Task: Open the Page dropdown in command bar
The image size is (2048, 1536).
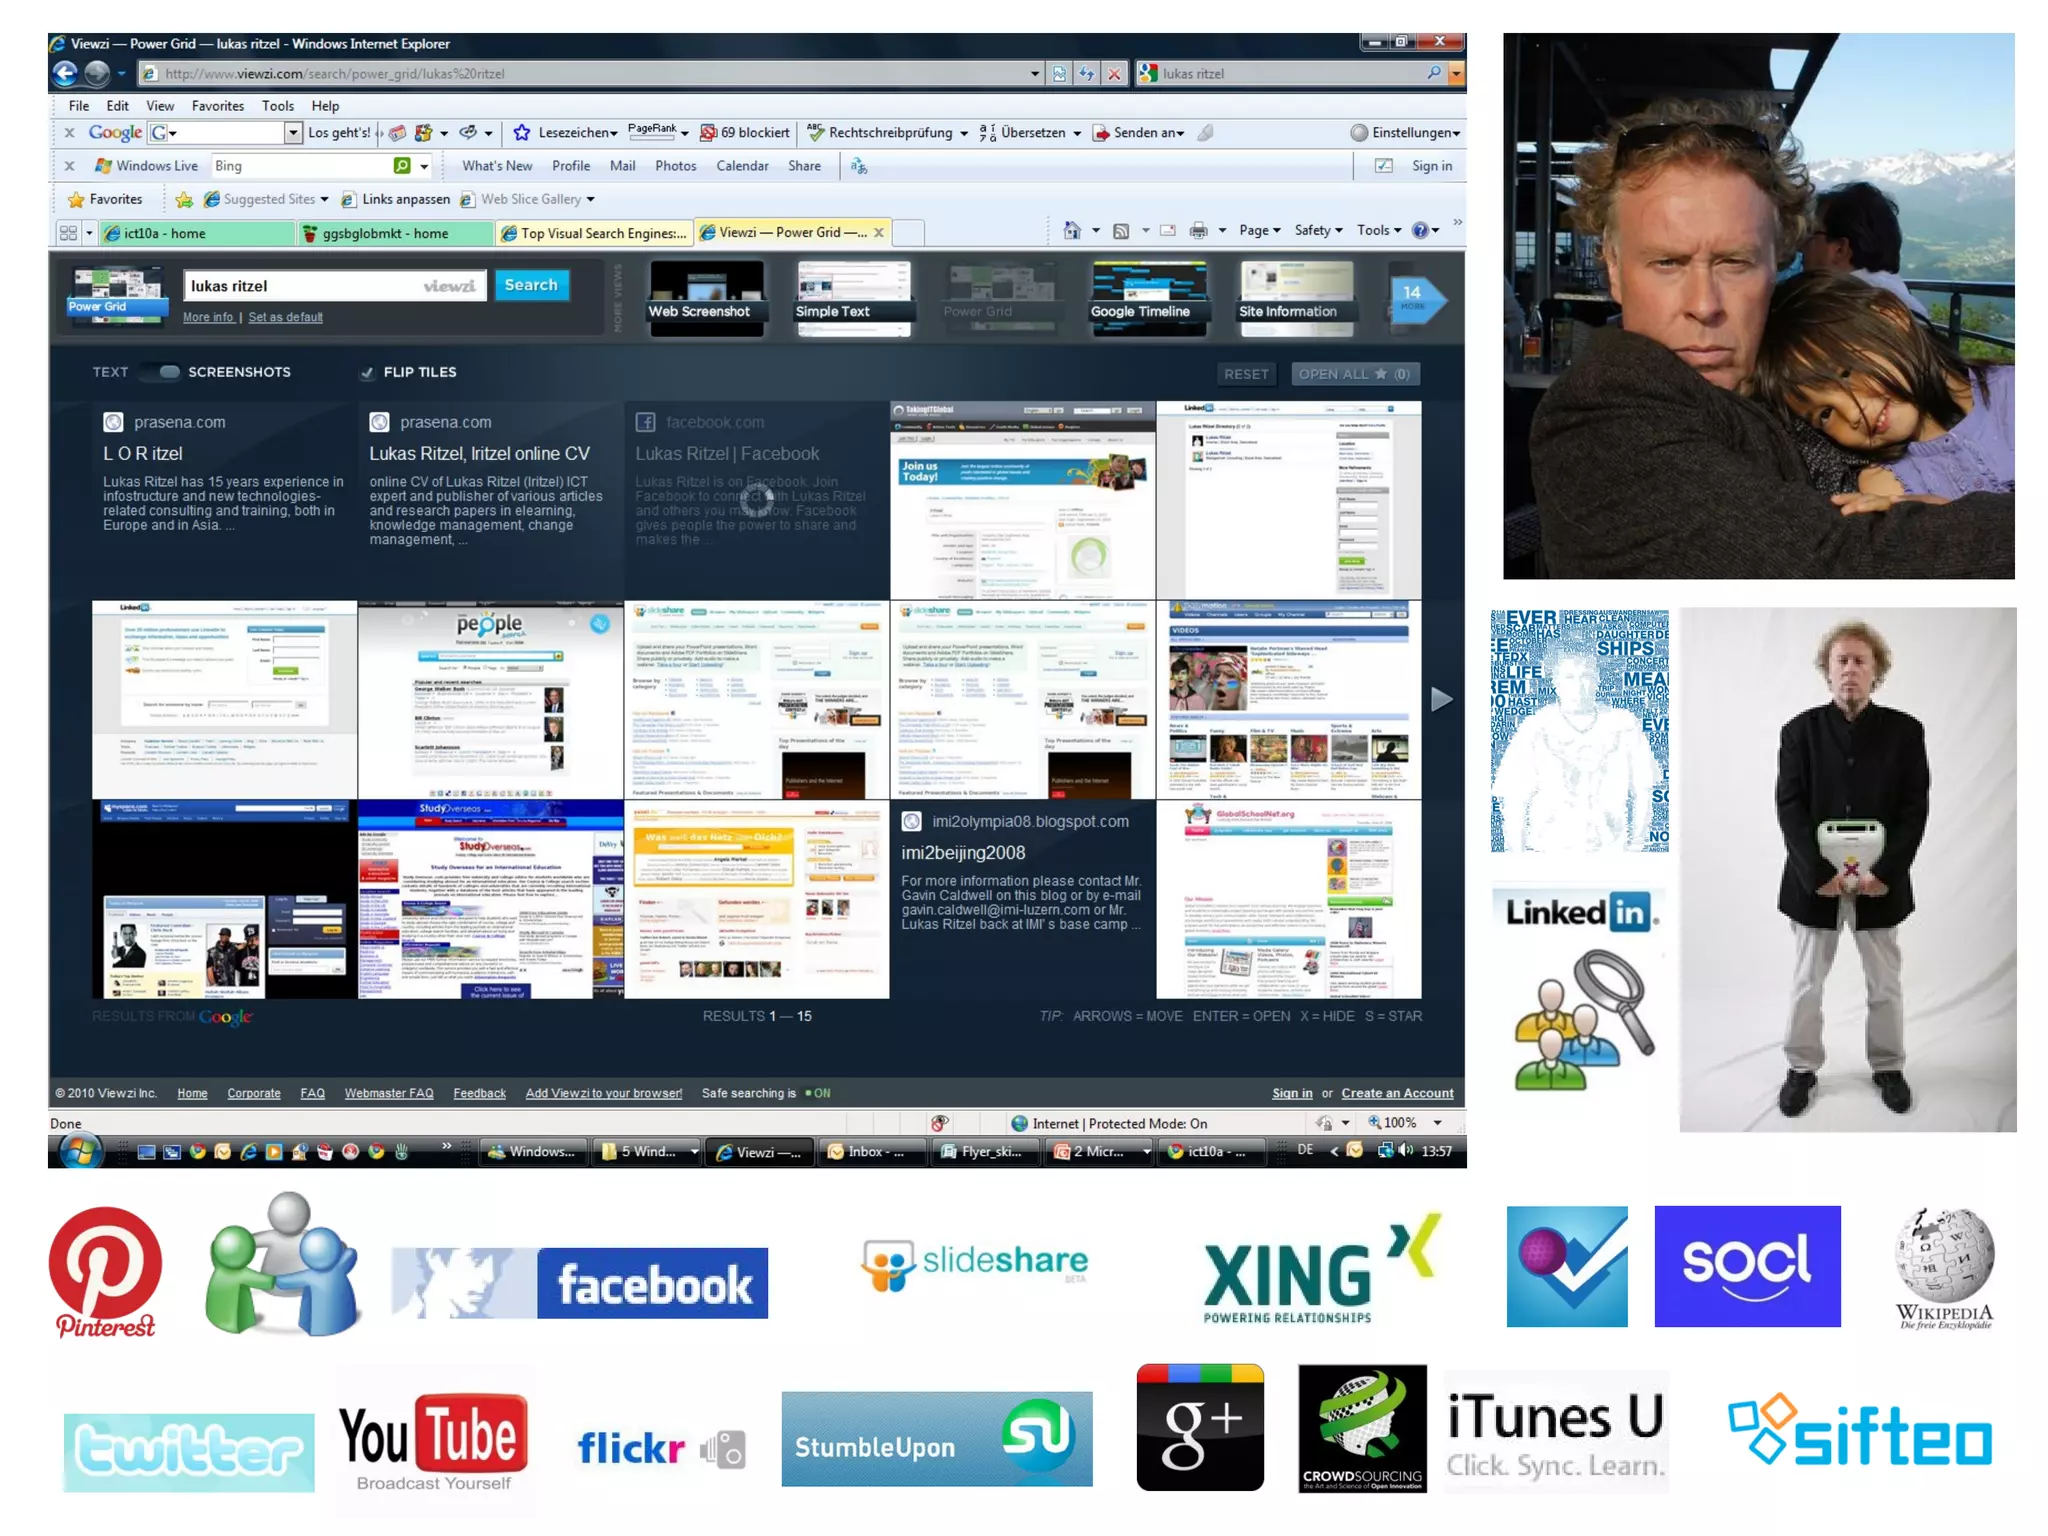Action: coord(1259,231)
